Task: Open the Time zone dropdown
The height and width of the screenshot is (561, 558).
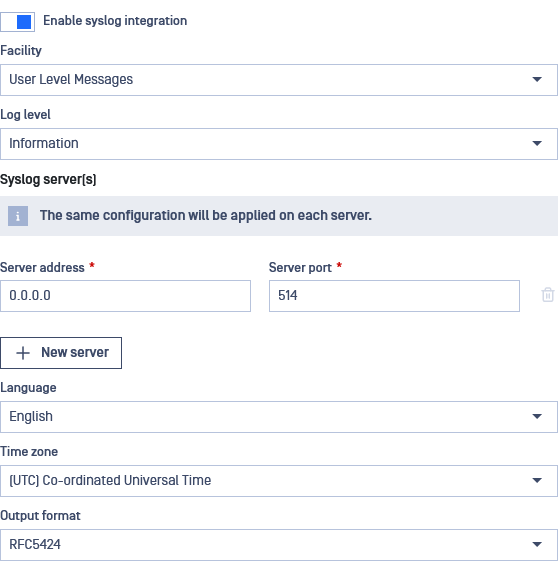Action: click(279, 481)
